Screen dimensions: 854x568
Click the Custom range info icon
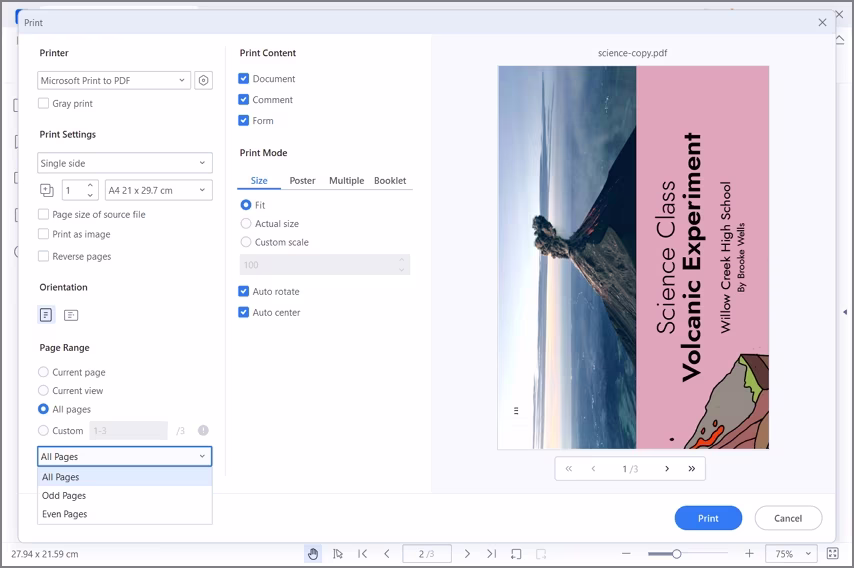[203, 431]
